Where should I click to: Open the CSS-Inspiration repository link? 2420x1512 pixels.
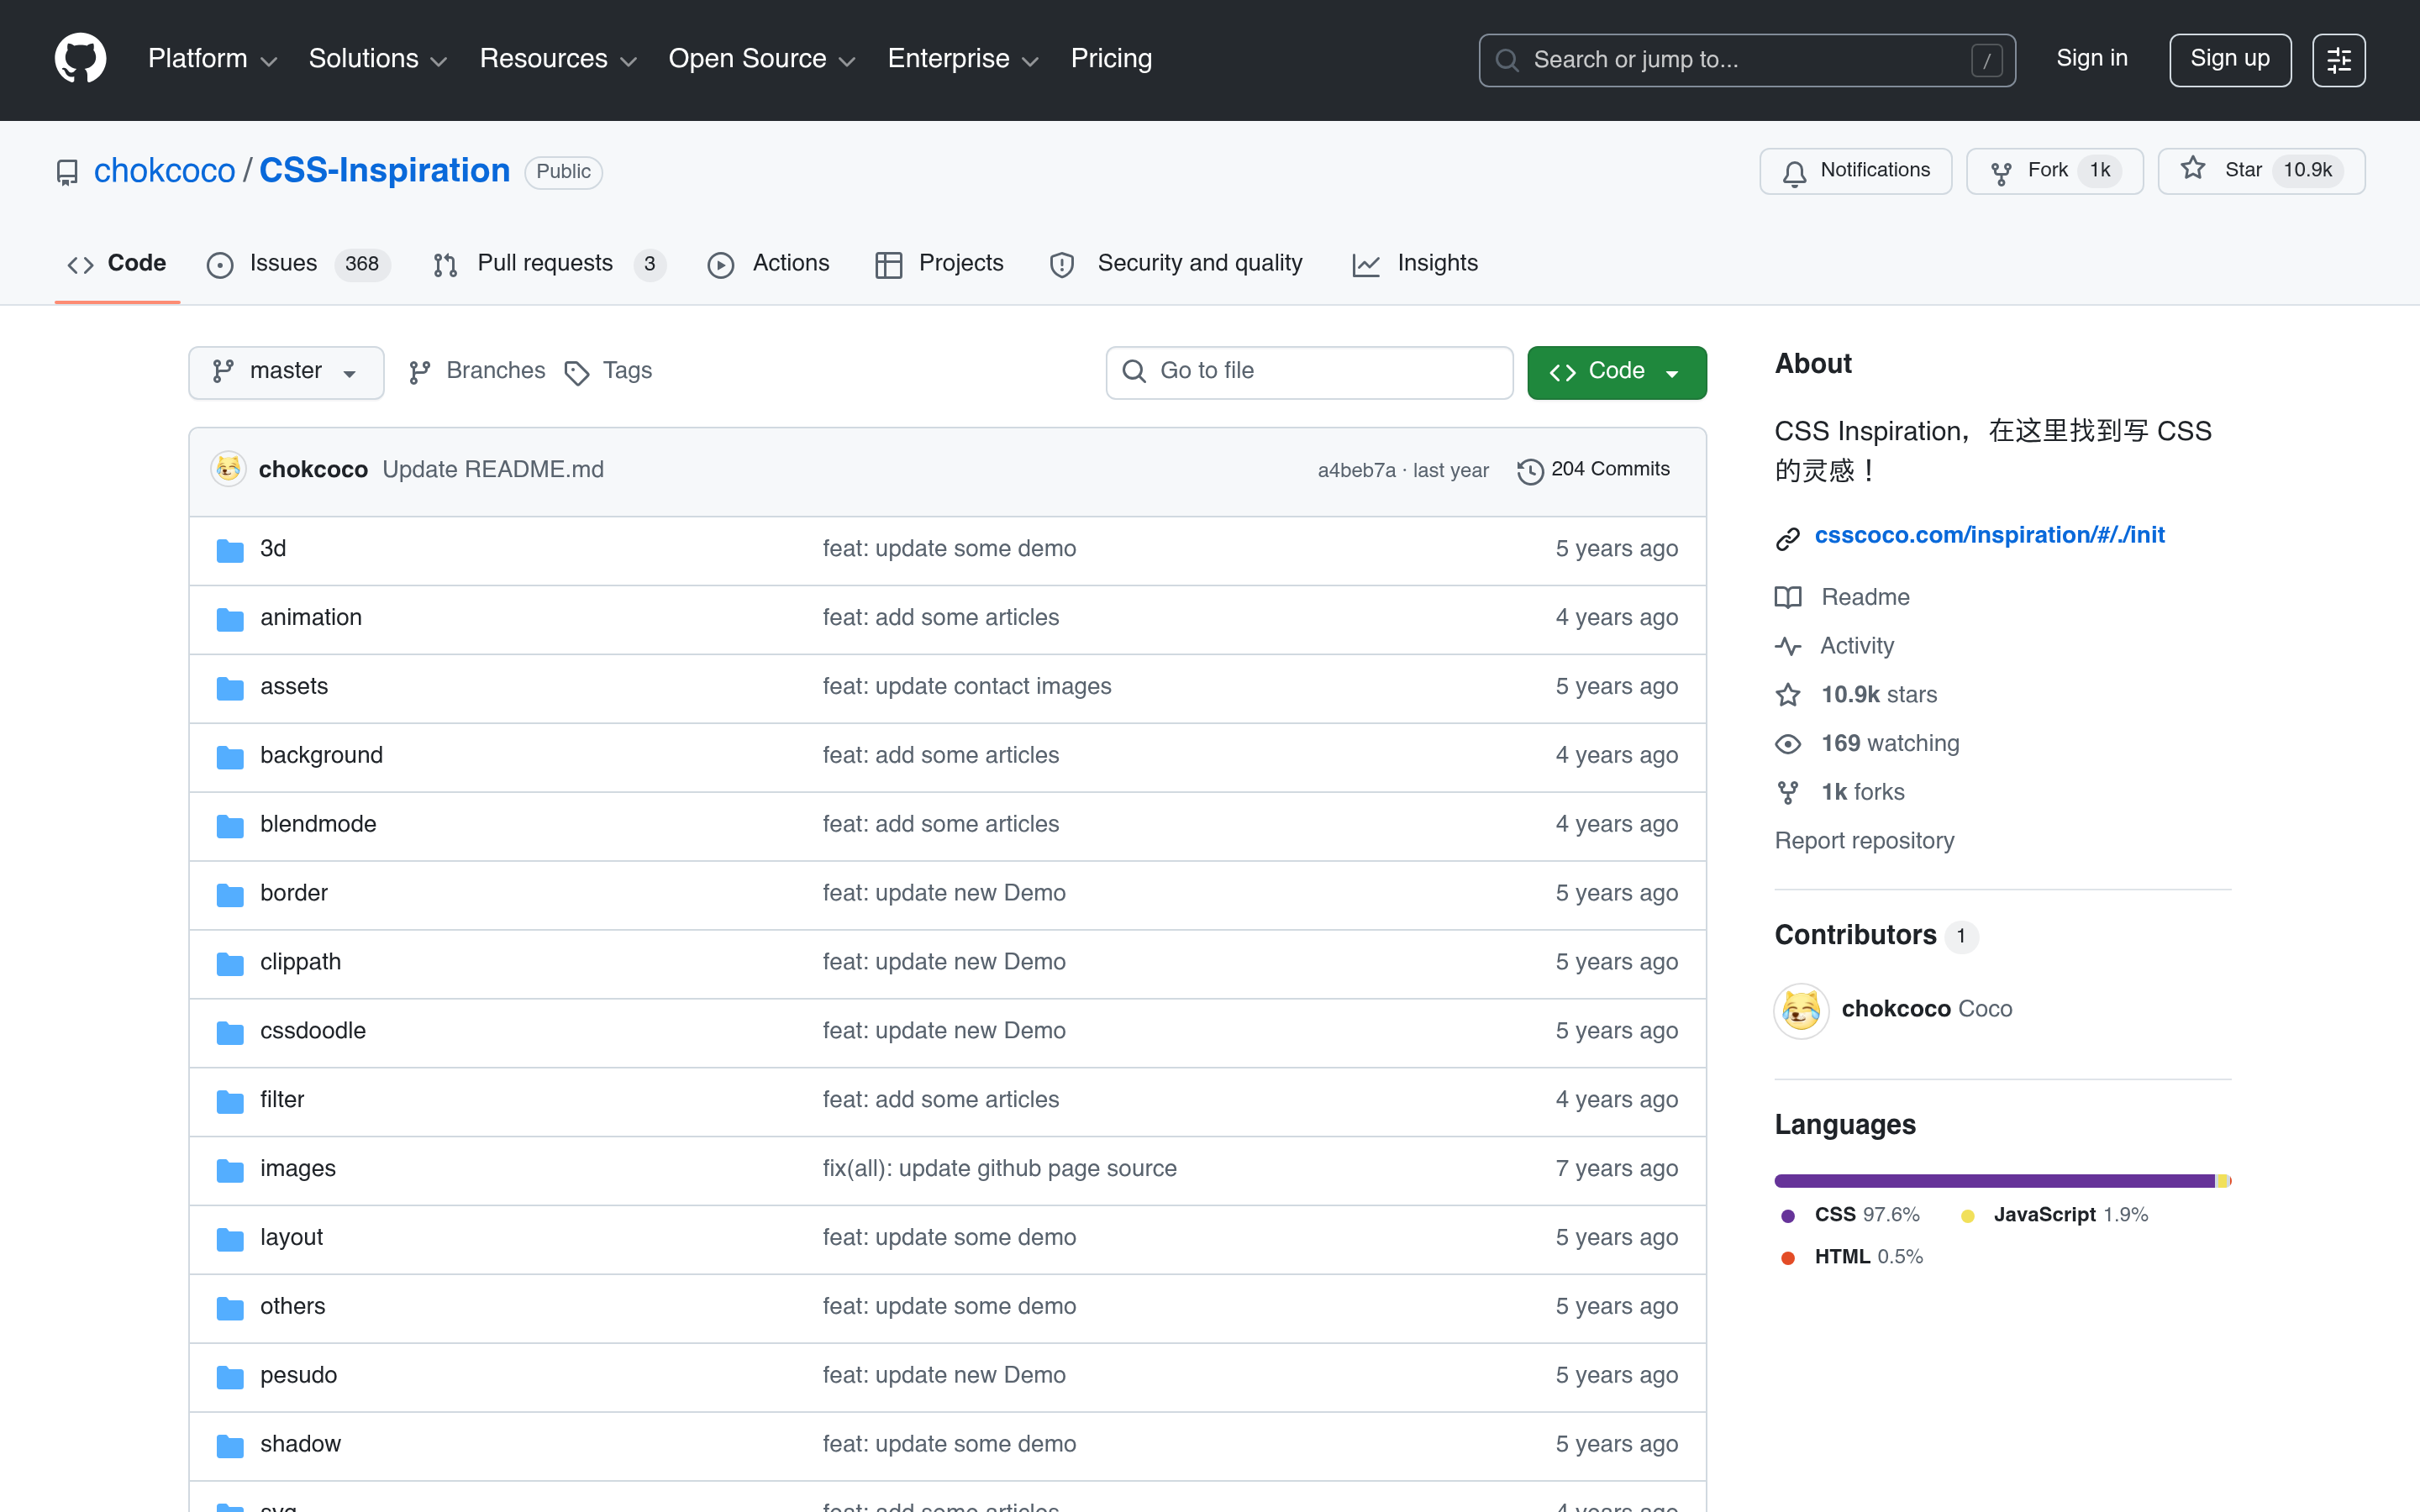click(384, 171)
